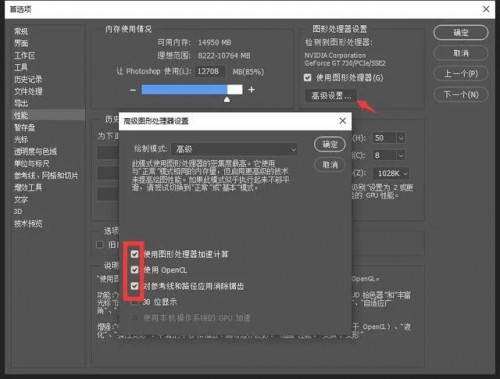This screenshot has width=500, height=379.
Task: Click 确定 in the preferences window
Action: click(461, 33)
